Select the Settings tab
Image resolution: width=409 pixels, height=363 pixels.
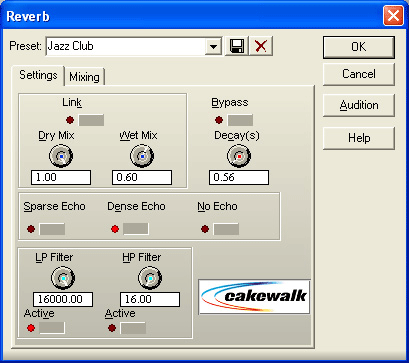tap(38, 75)
